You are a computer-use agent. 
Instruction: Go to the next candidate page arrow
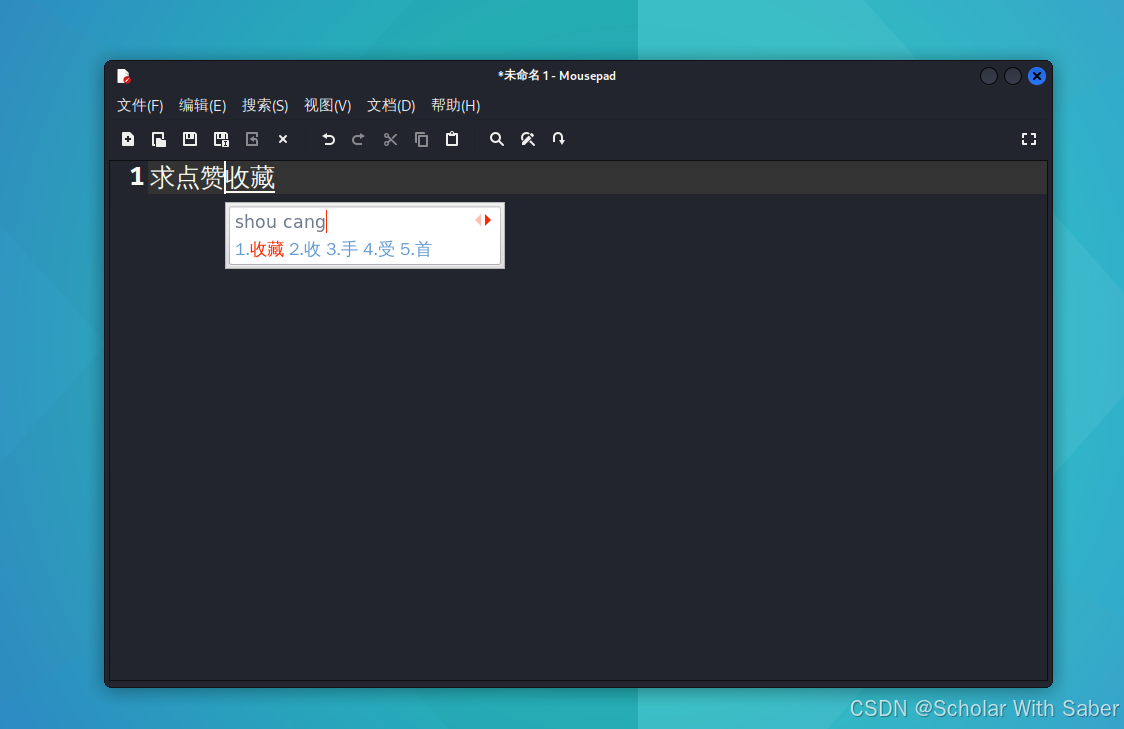[488, 220]
